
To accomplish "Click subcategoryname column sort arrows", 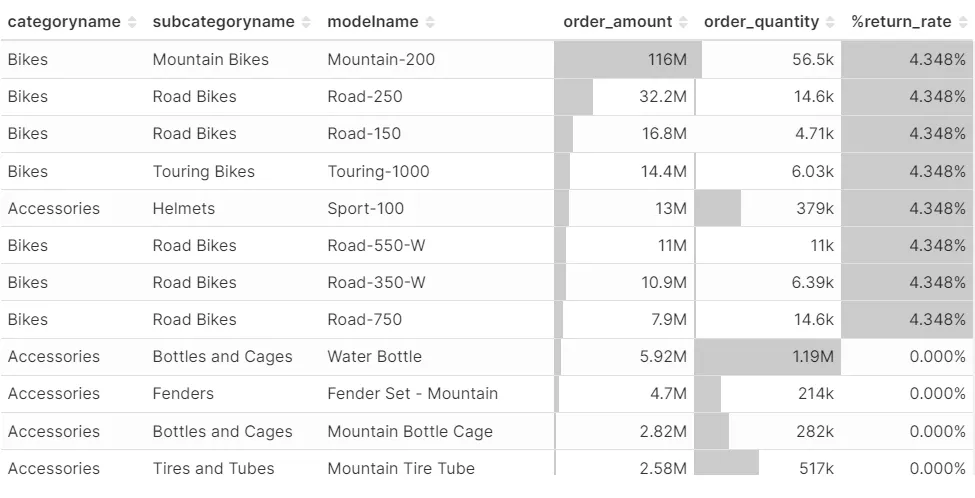I will point(306,22).
